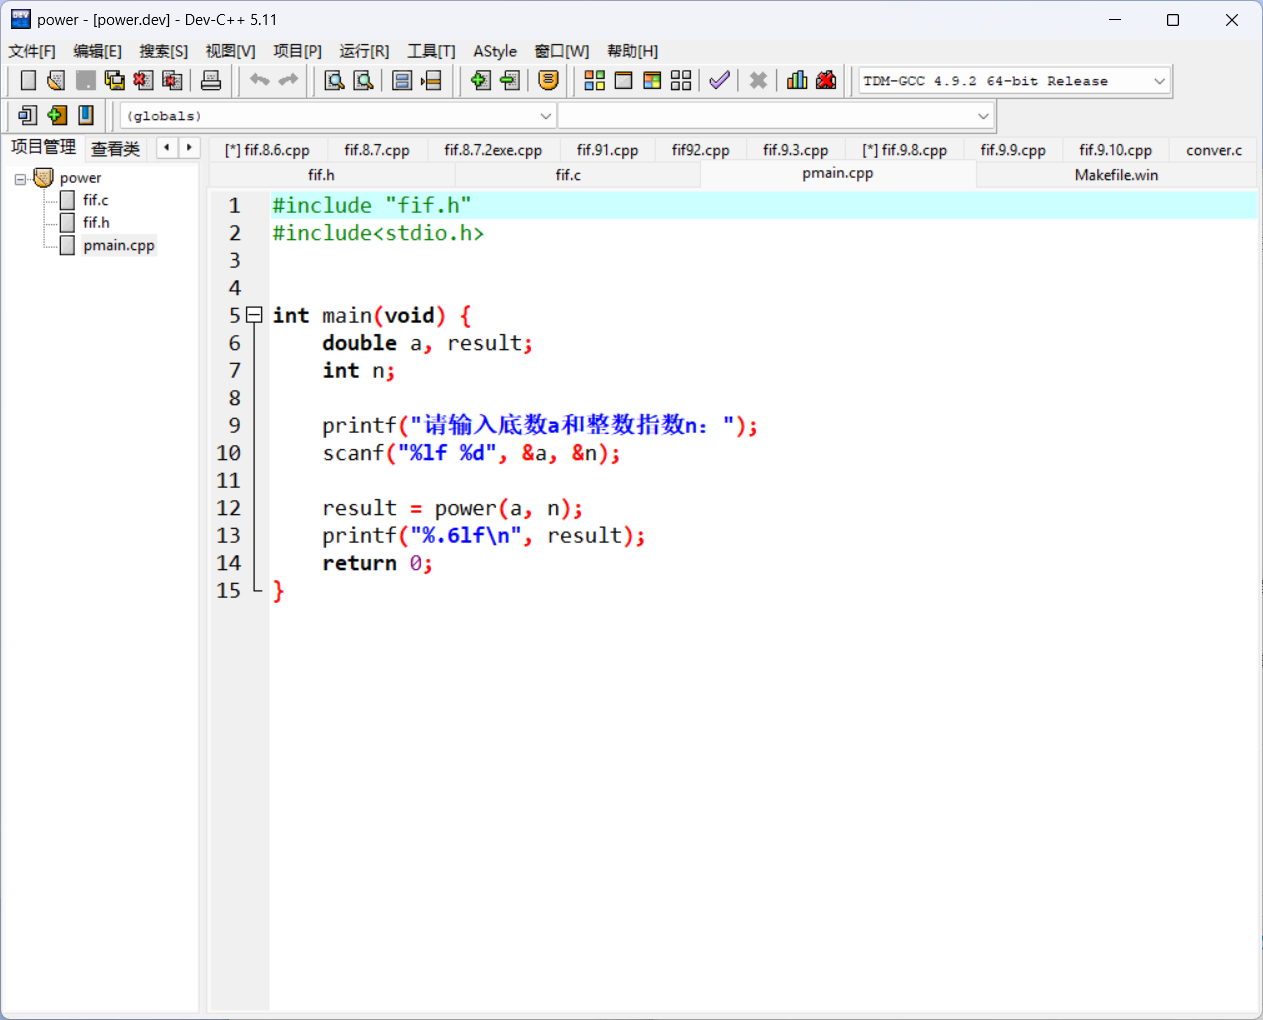Image resolution: width=1263 pixels, height=1020 pixels.
Task: Open the 工具[T] menu
Action: point(431,51)
